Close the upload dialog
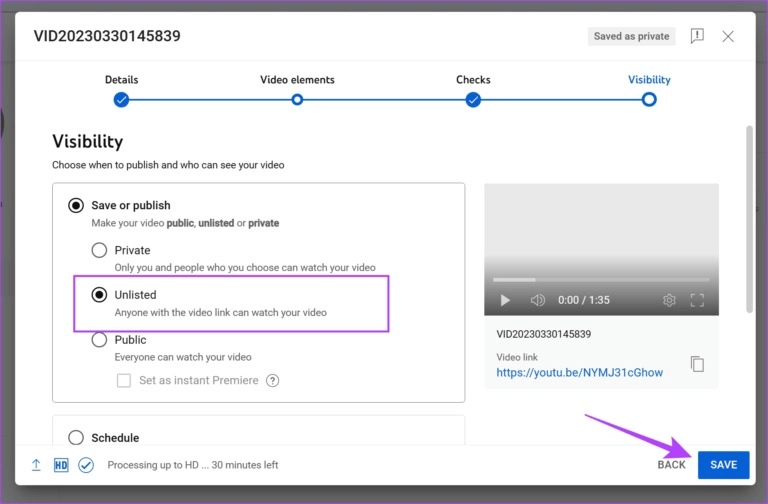 (728, 36)
